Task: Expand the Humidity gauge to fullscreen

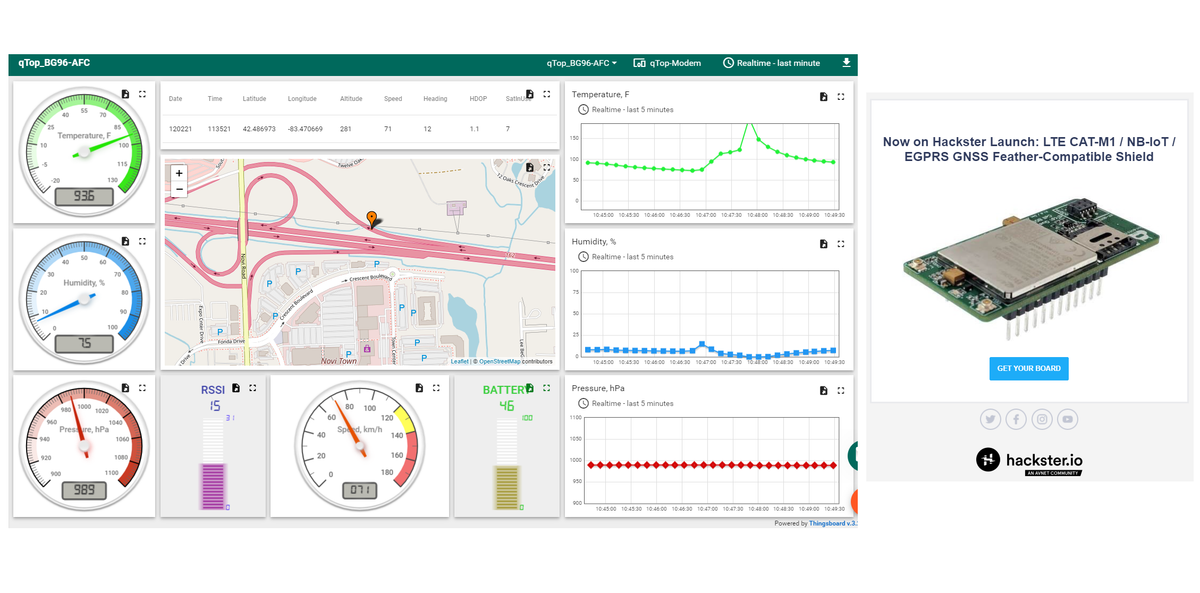Action: pyautogui.click(x=143, y=240)
